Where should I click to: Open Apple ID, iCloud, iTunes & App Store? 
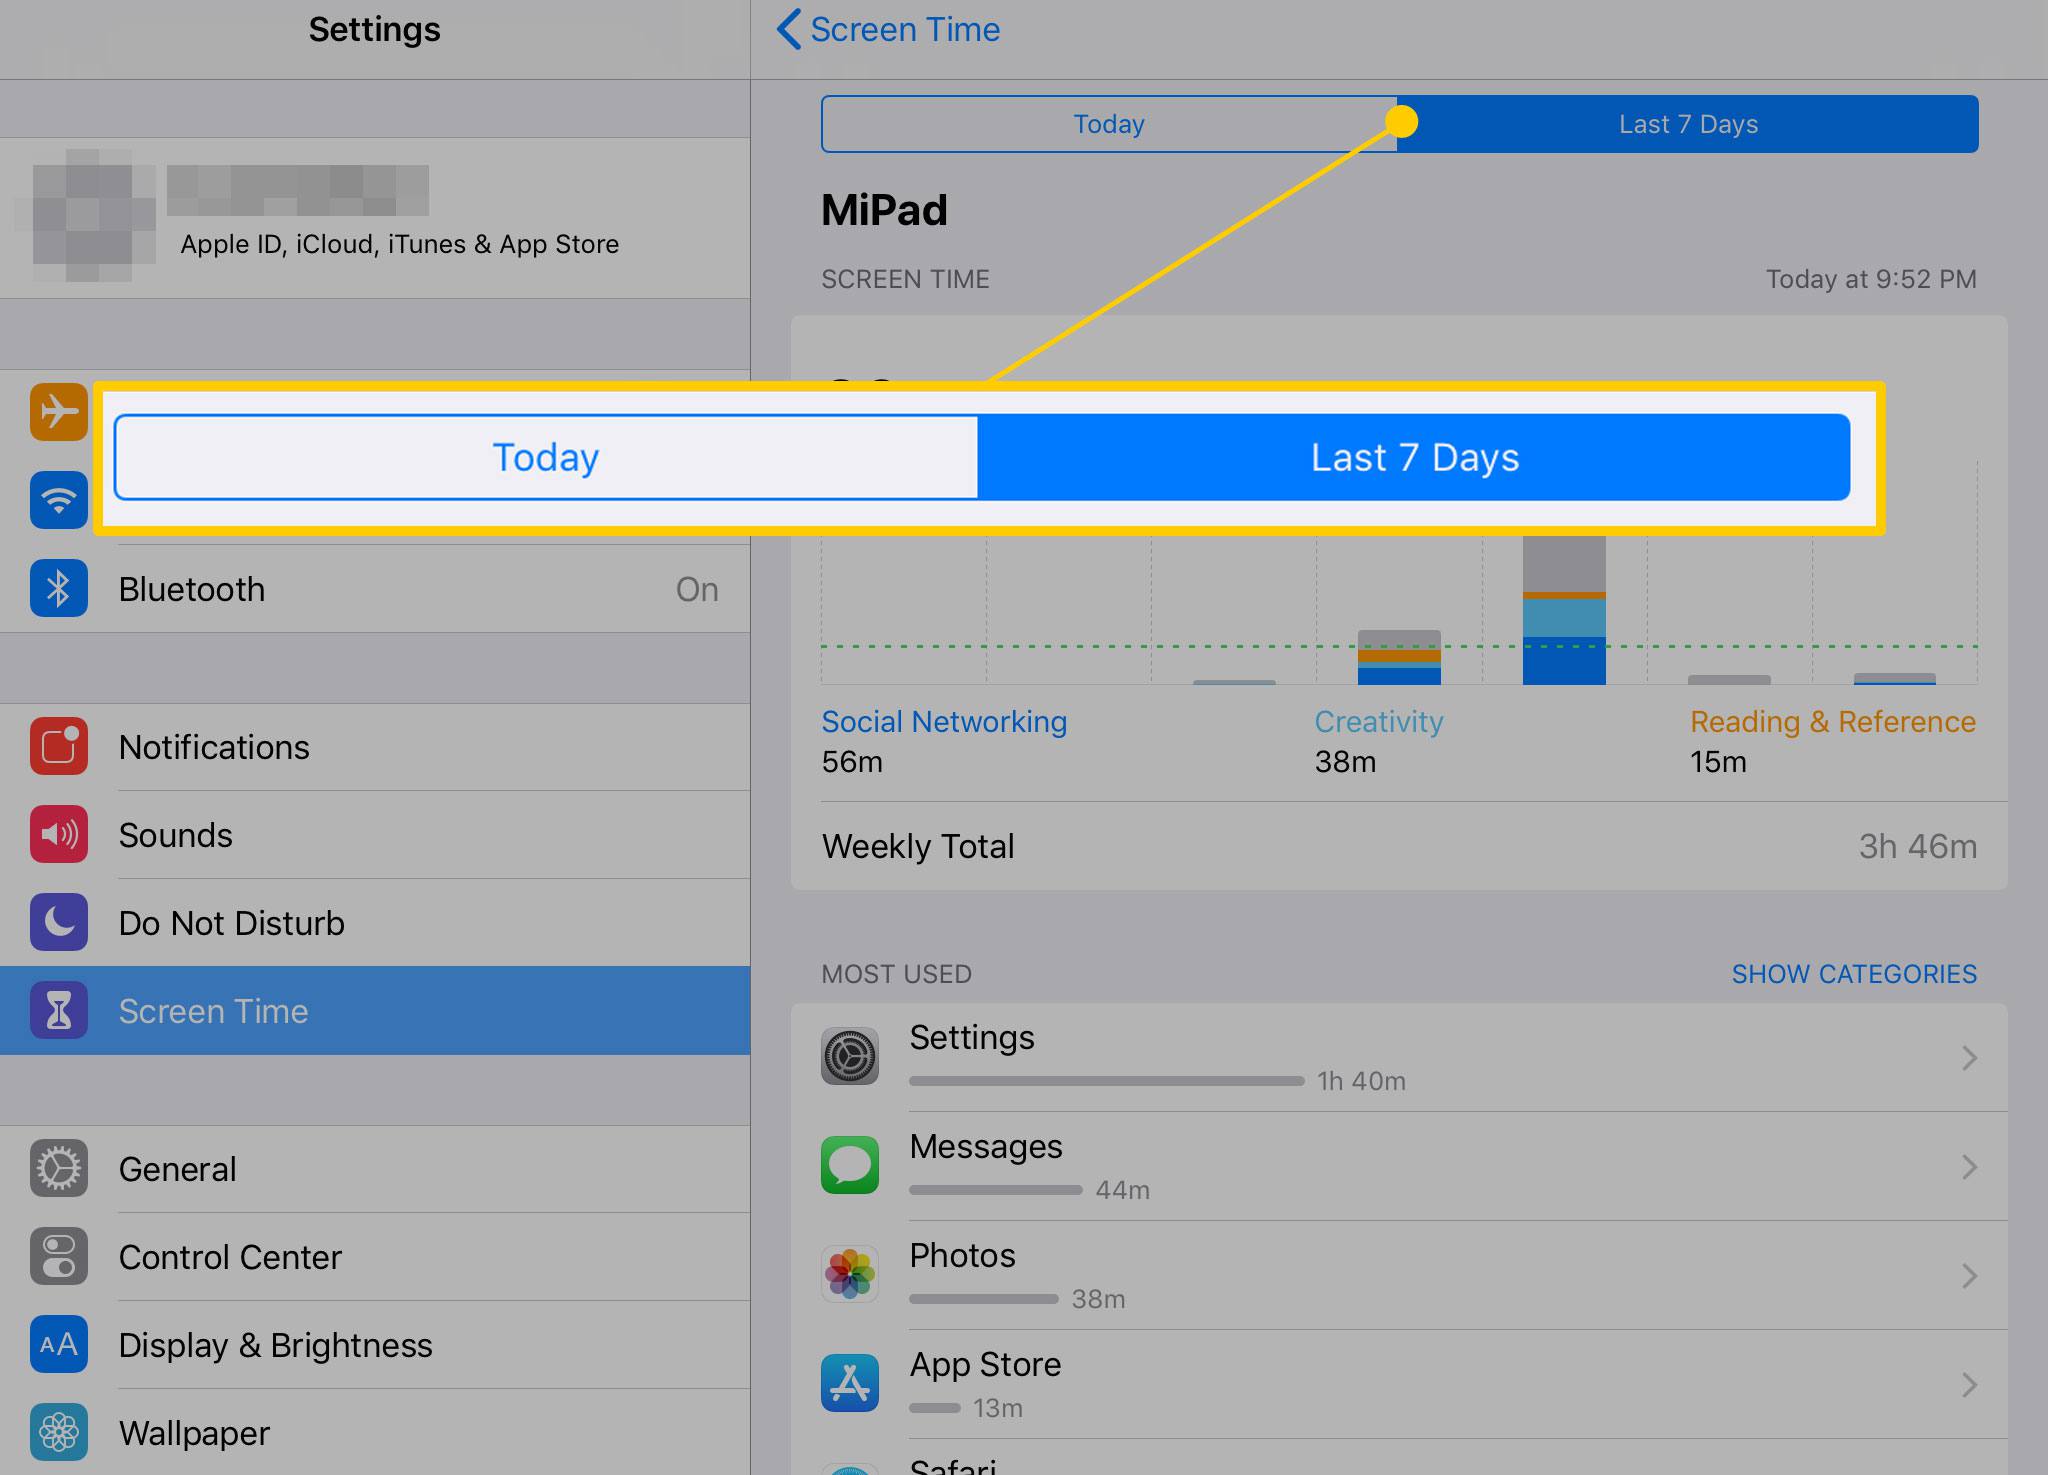[375, 218]
